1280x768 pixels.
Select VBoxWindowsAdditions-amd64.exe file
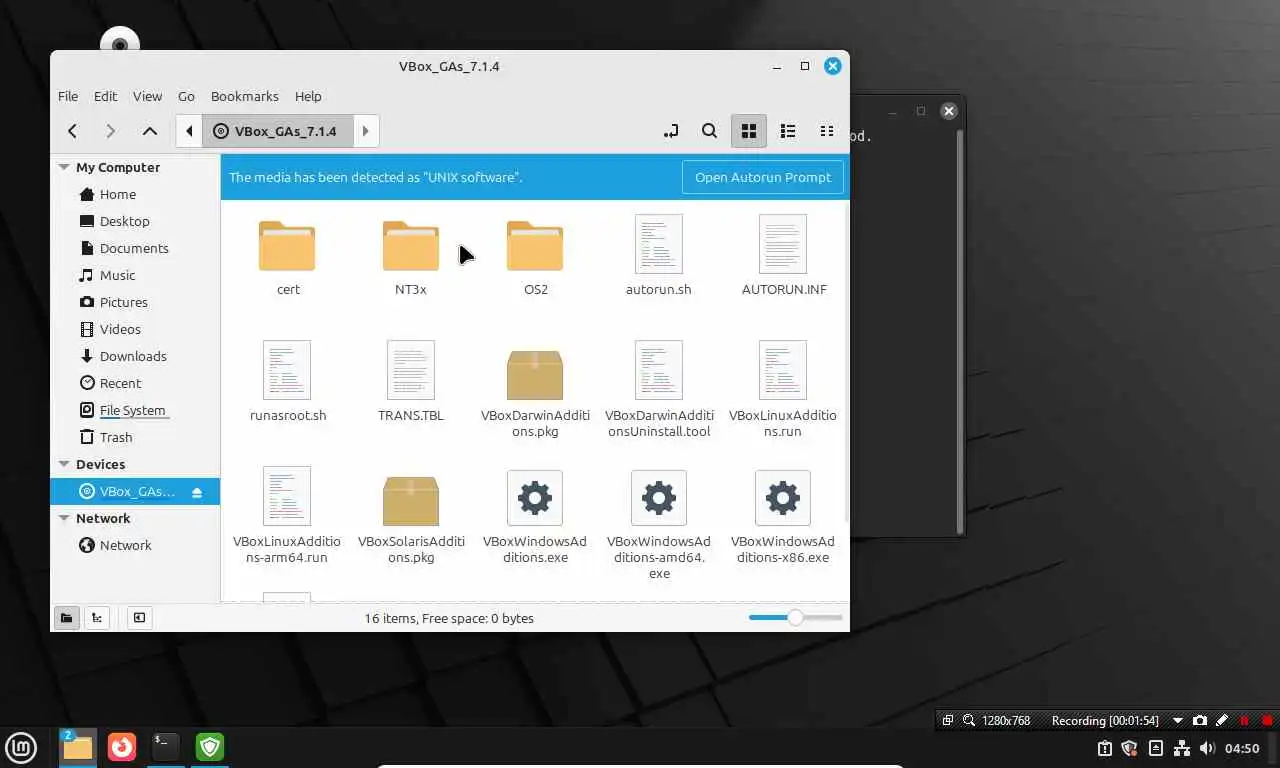click(x=659, y=526)
